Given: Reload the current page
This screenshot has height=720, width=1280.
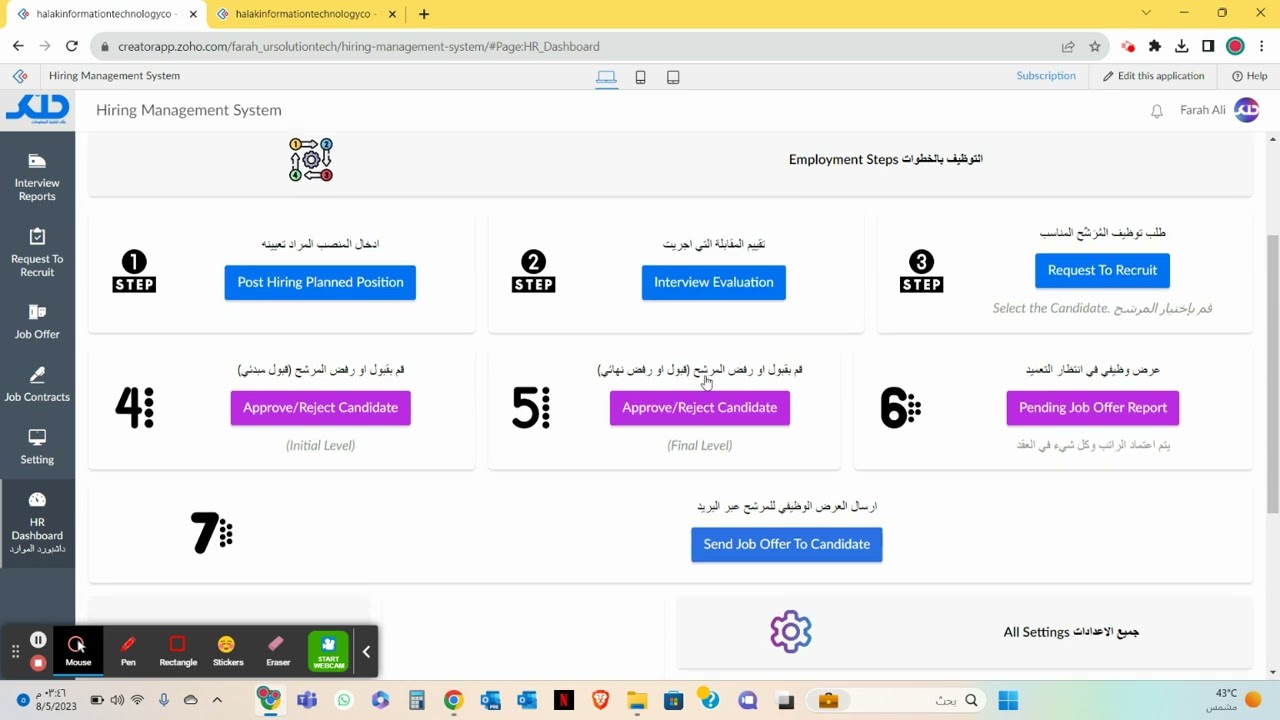Looking at the screenshot, I should (x=72, y=46).
